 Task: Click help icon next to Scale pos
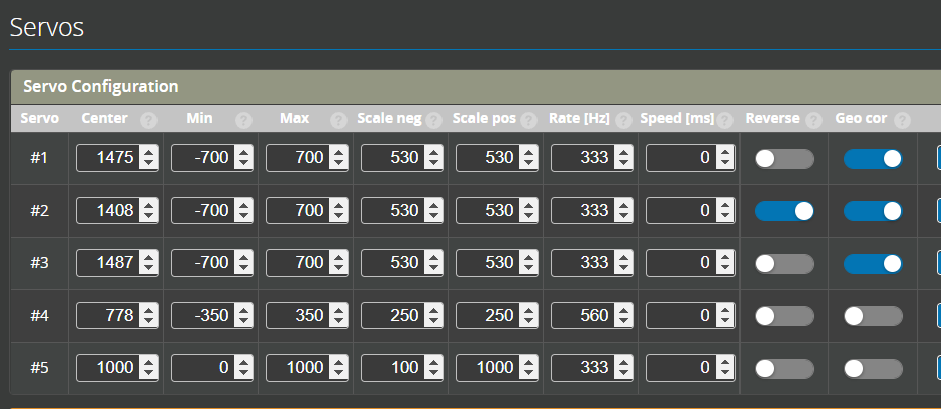pos(528,120)
